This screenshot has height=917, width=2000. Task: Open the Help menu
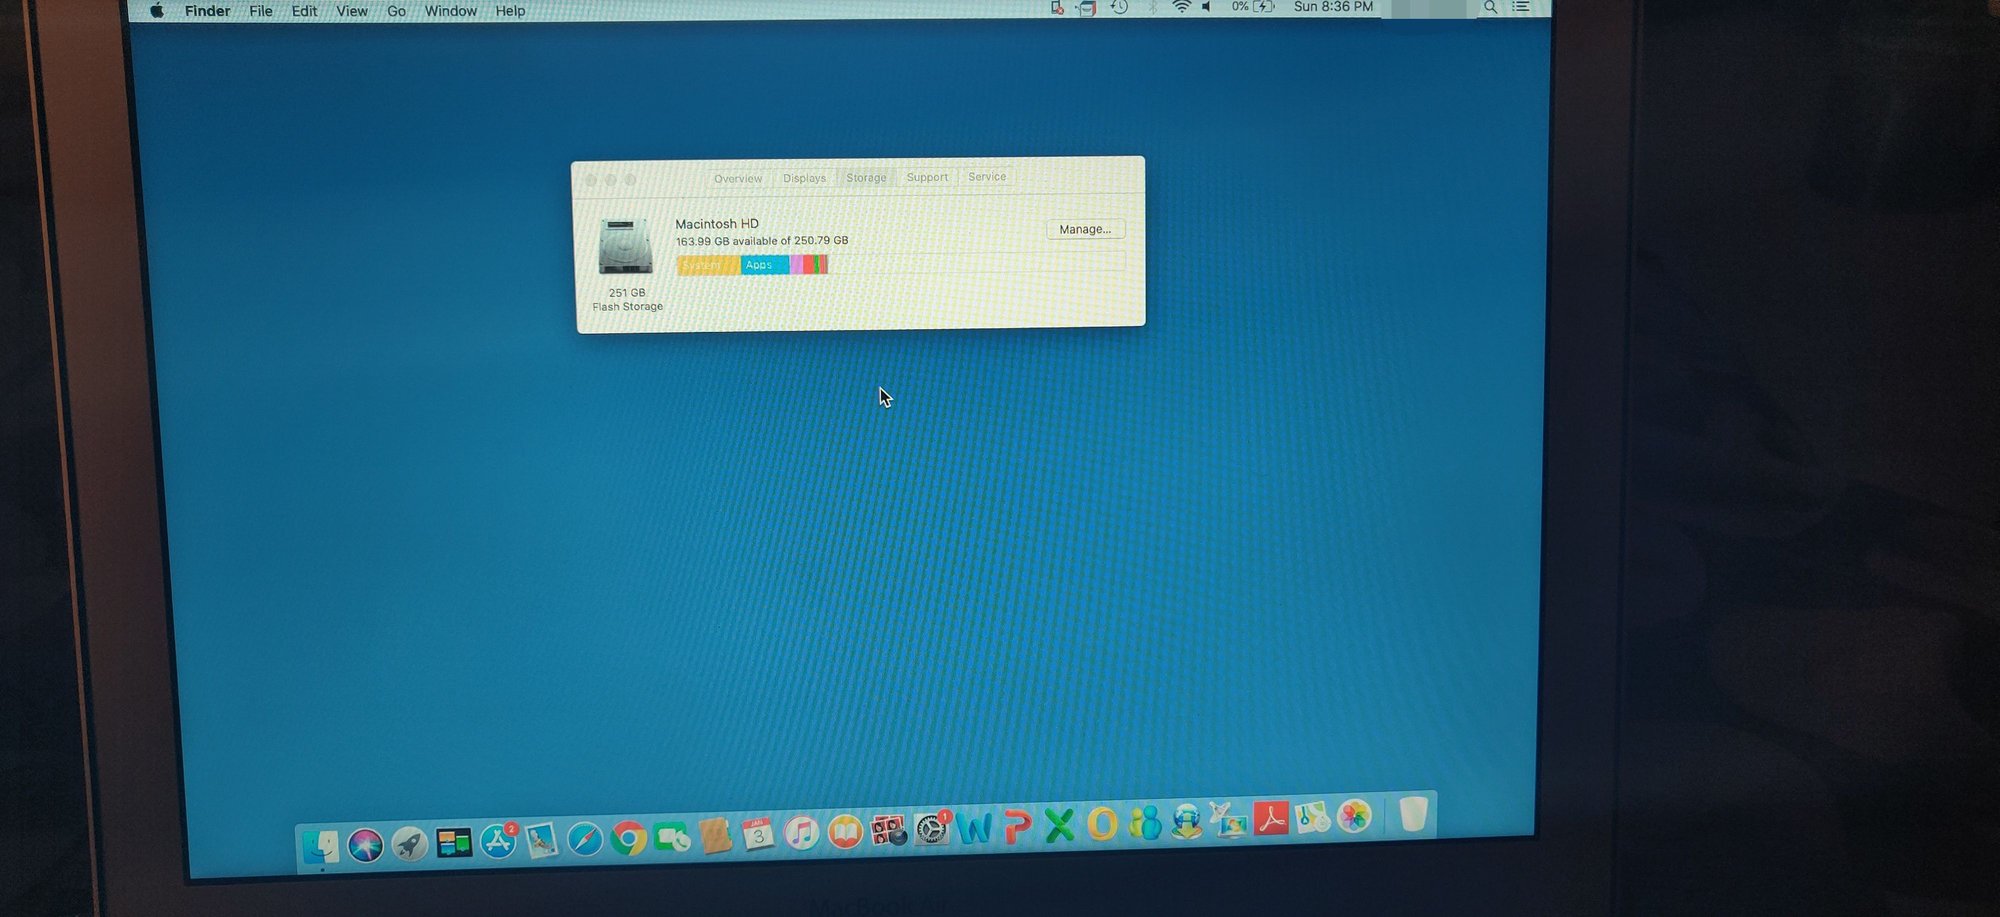point(510,11)
